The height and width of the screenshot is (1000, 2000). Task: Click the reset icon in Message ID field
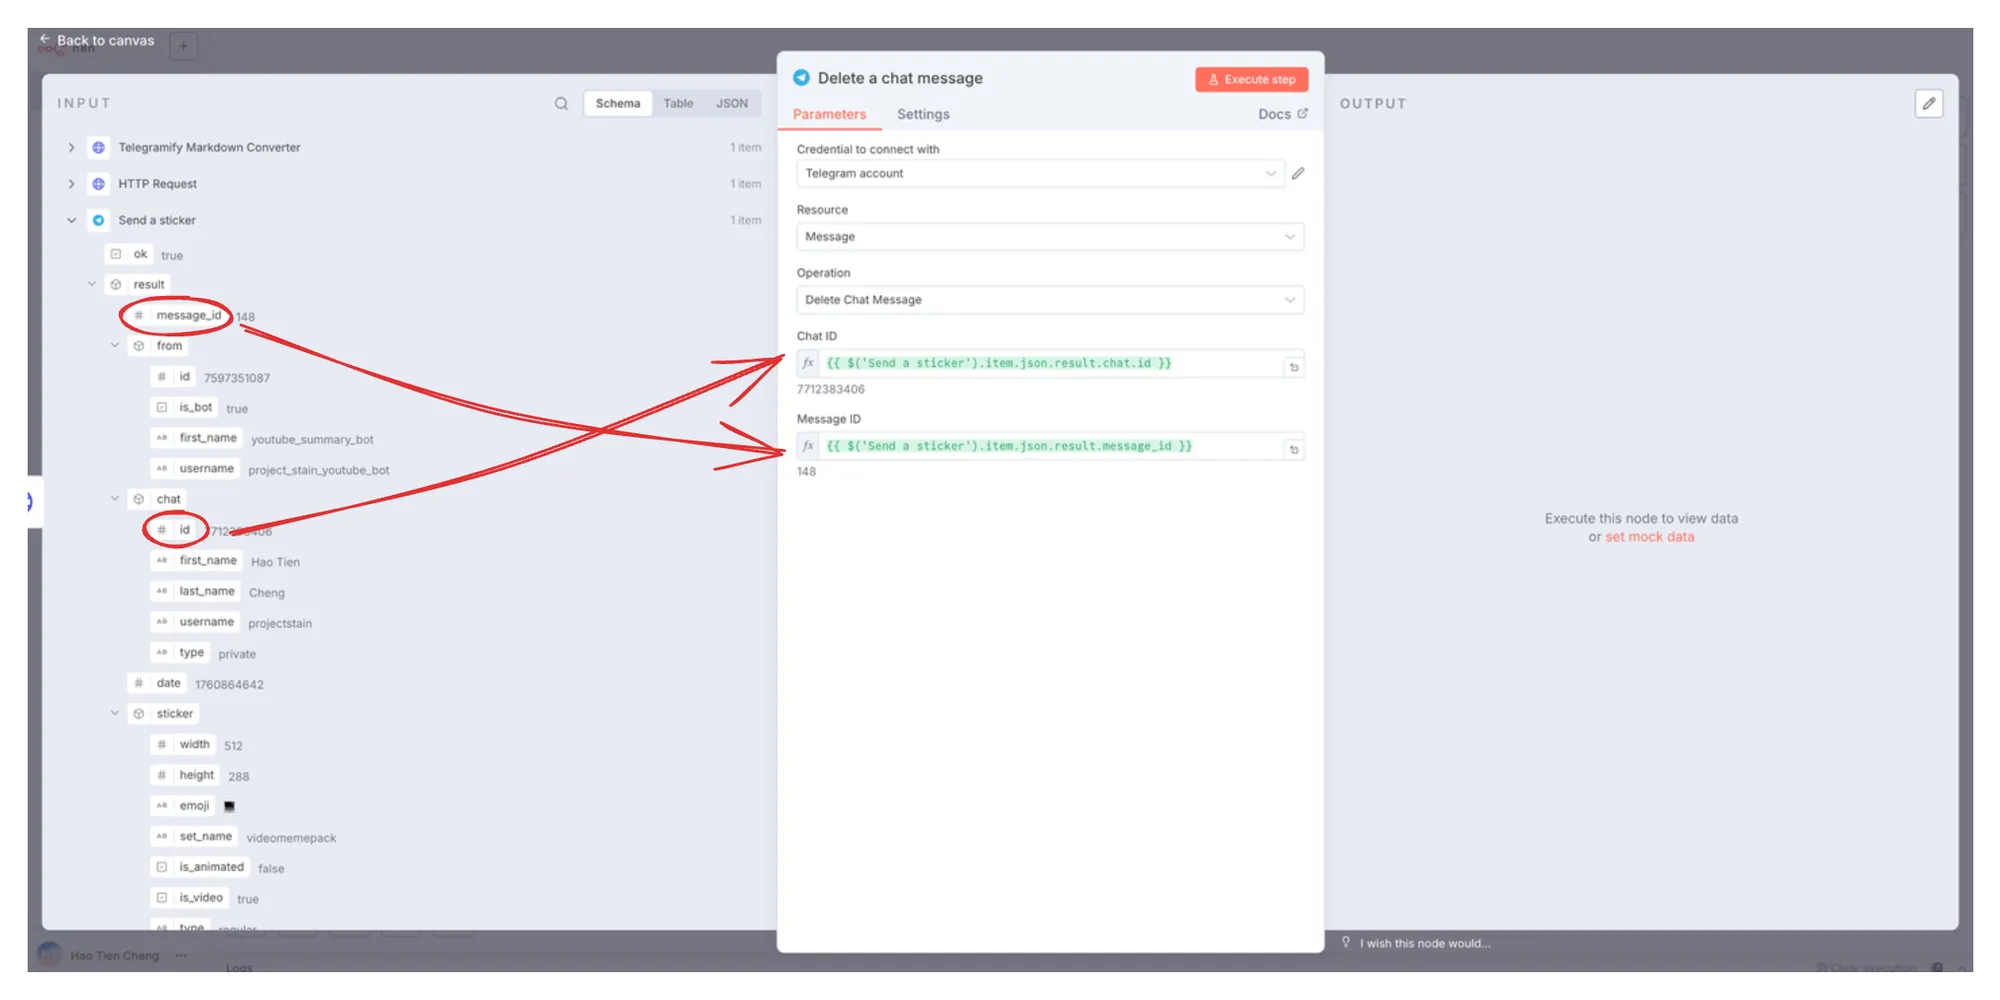[1294, 450]
